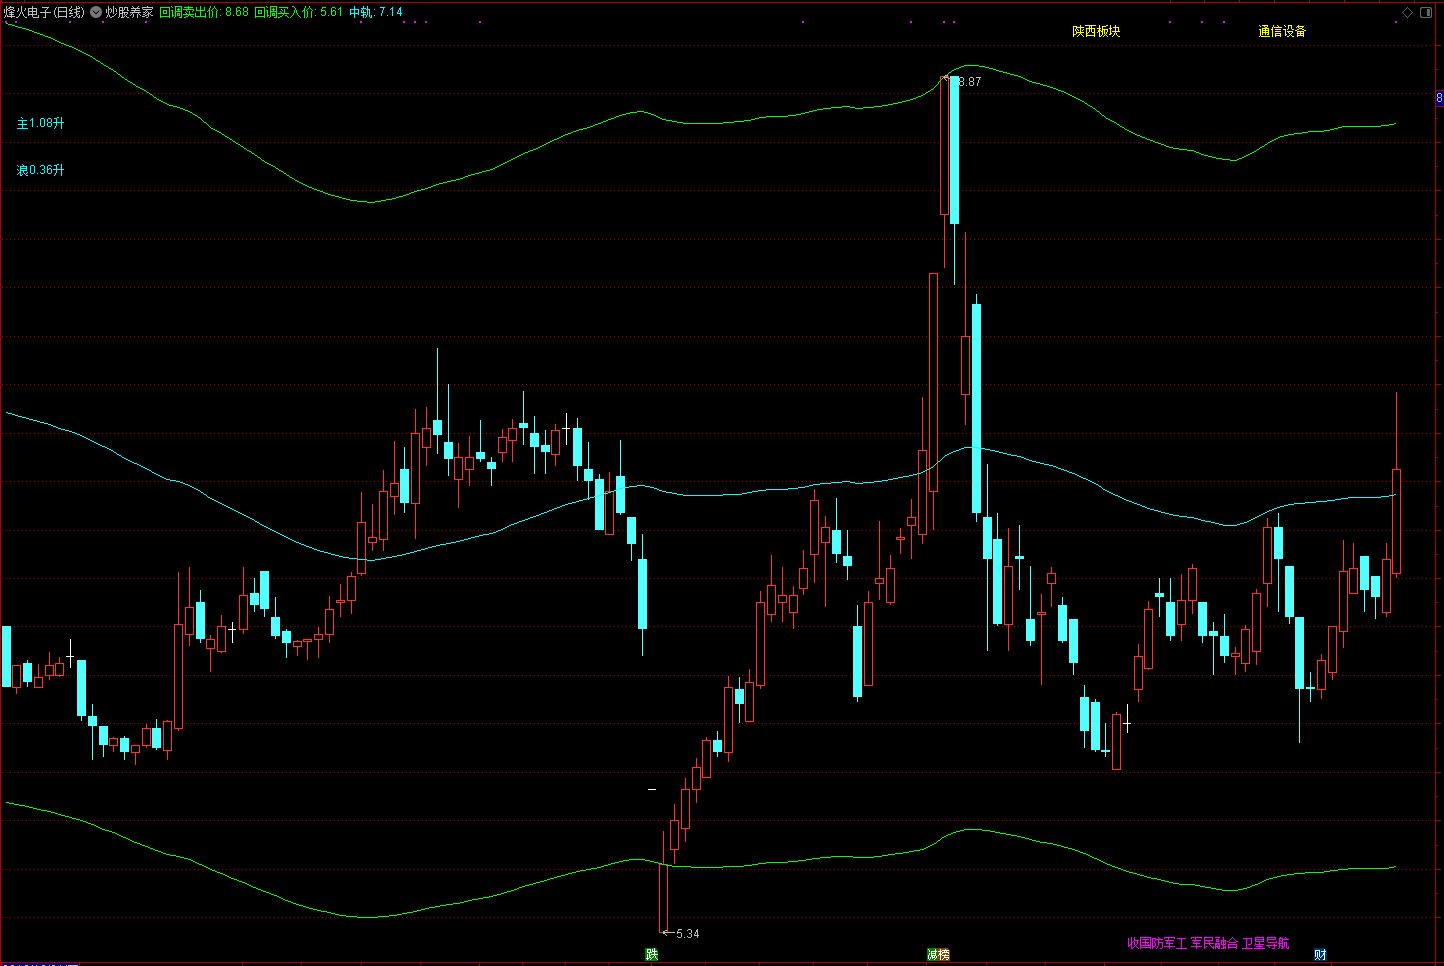The width and height of the screenshot is (1444, 966).
Task: Open the 陕西板块 sector link
Action: click(1096, 31)
